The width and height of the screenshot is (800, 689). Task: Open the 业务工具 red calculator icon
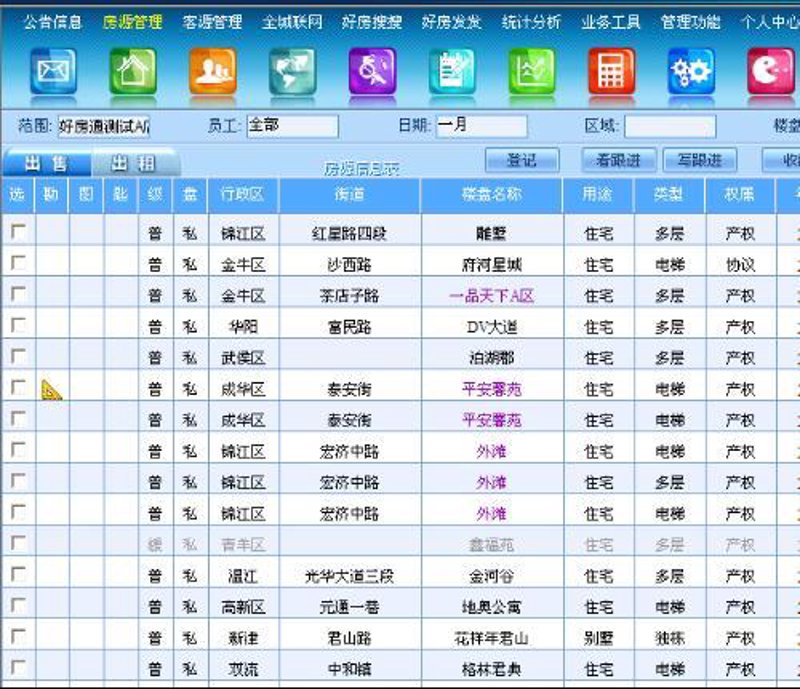click(611, 71)
